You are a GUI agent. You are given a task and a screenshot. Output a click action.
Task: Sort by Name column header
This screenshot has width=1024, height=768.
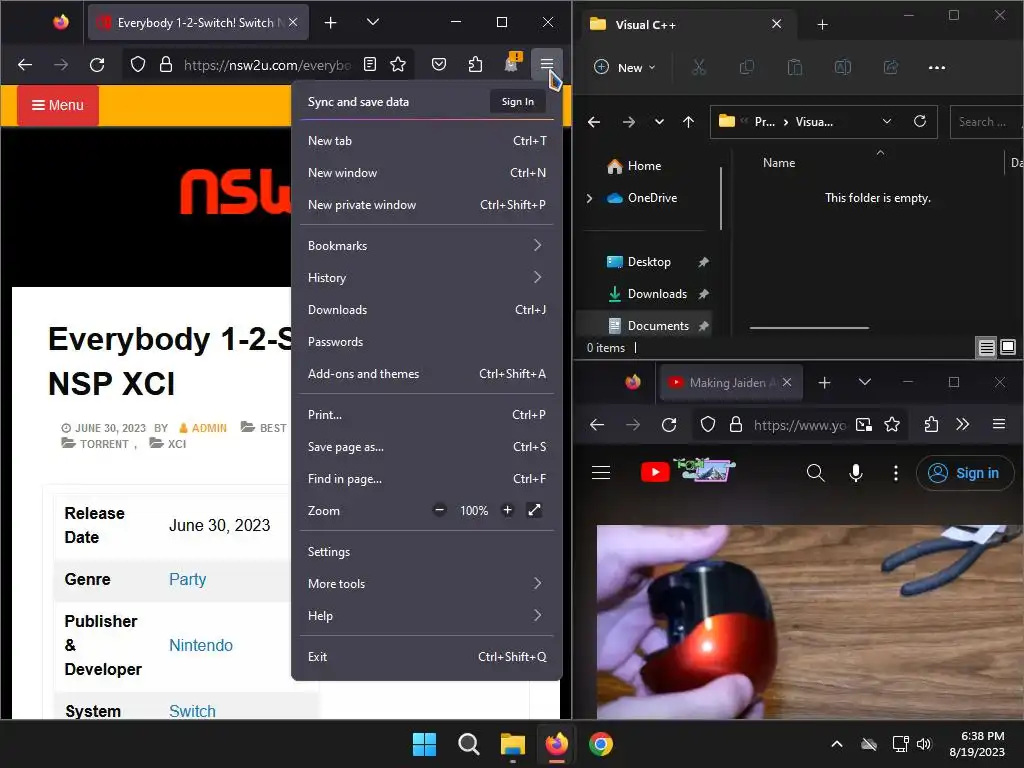click(x=779, y=163)
